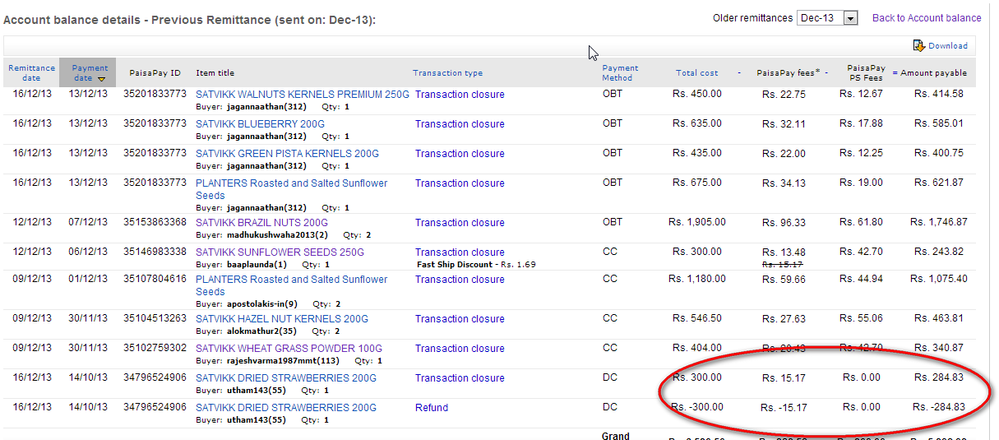Click Transaction closure for SUNFLOWER SEEDS 250G
999x440 pixels.
pyautogui.click(x=459, y=252)
